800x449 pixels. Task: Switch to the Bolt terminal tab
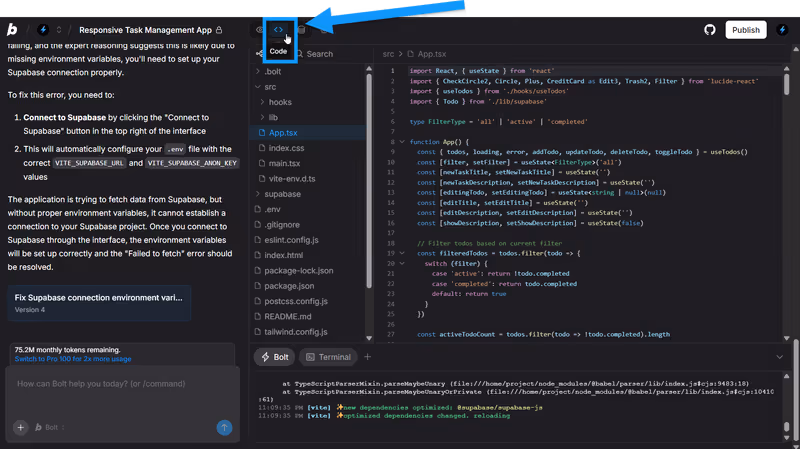point(274,357)
